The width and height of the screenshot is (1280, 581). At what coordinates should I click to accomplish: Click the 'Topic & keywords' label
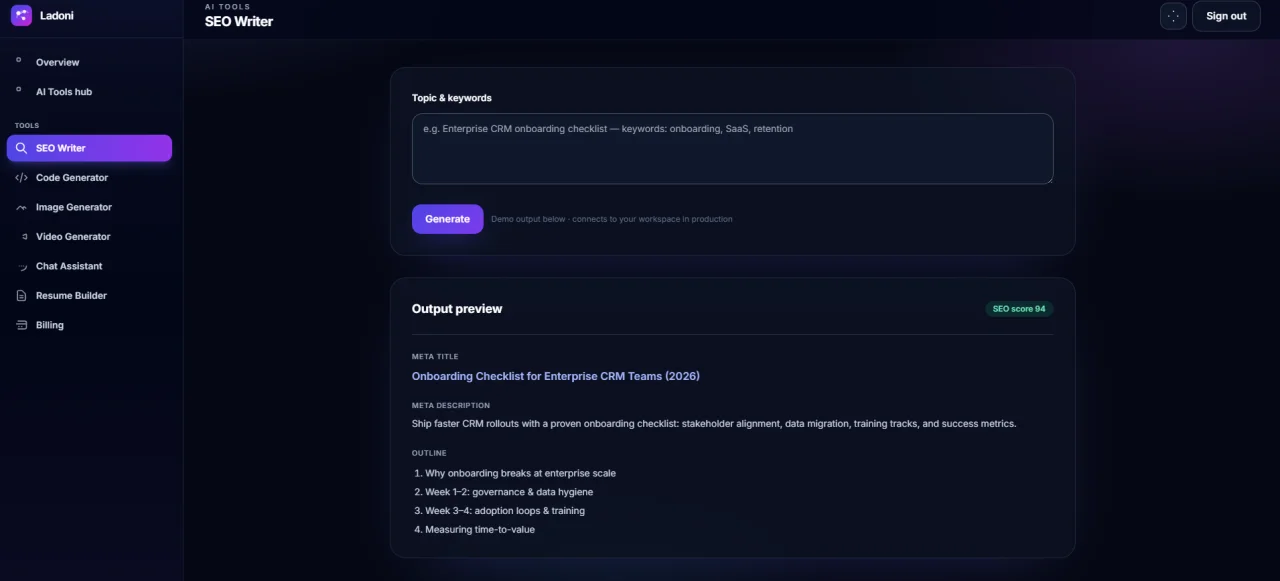[x=452, y=98]
